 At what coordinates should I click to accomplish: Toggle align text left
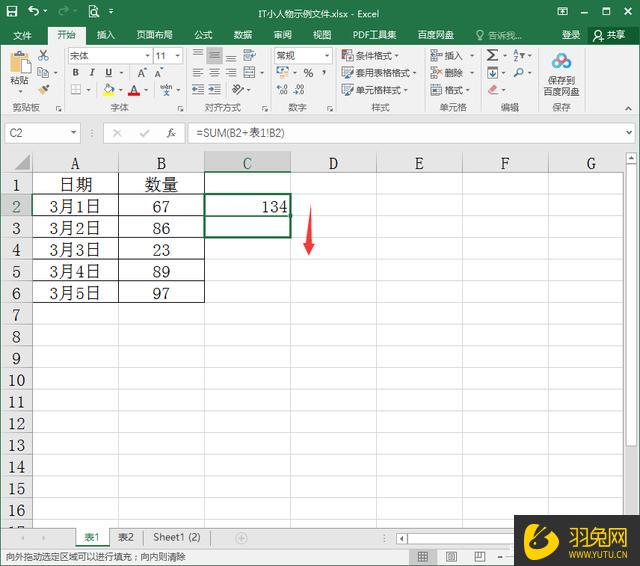198,73
